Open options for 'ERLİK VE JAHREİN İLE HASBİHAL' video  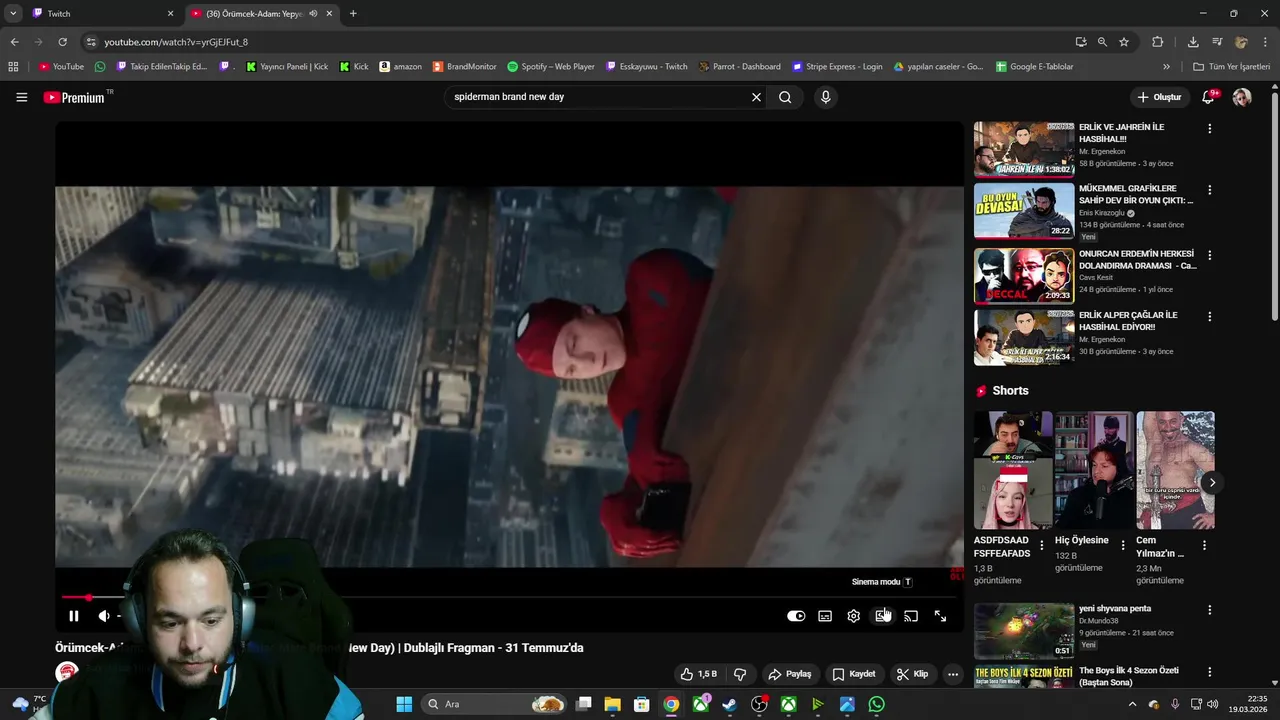(x=1209, y=129)
